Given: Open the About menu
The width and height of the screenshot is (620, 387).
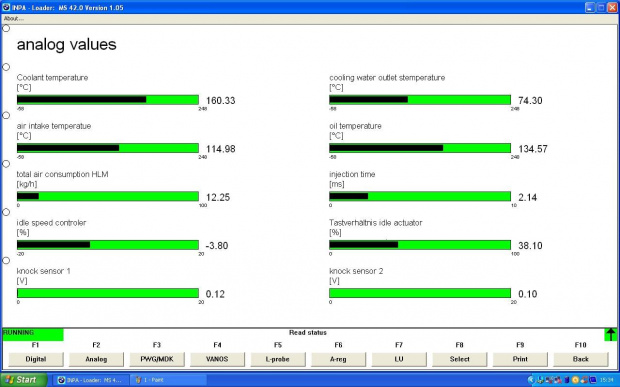Looking at the screenshot, I should pyautogui.click(x=14, y=19).
